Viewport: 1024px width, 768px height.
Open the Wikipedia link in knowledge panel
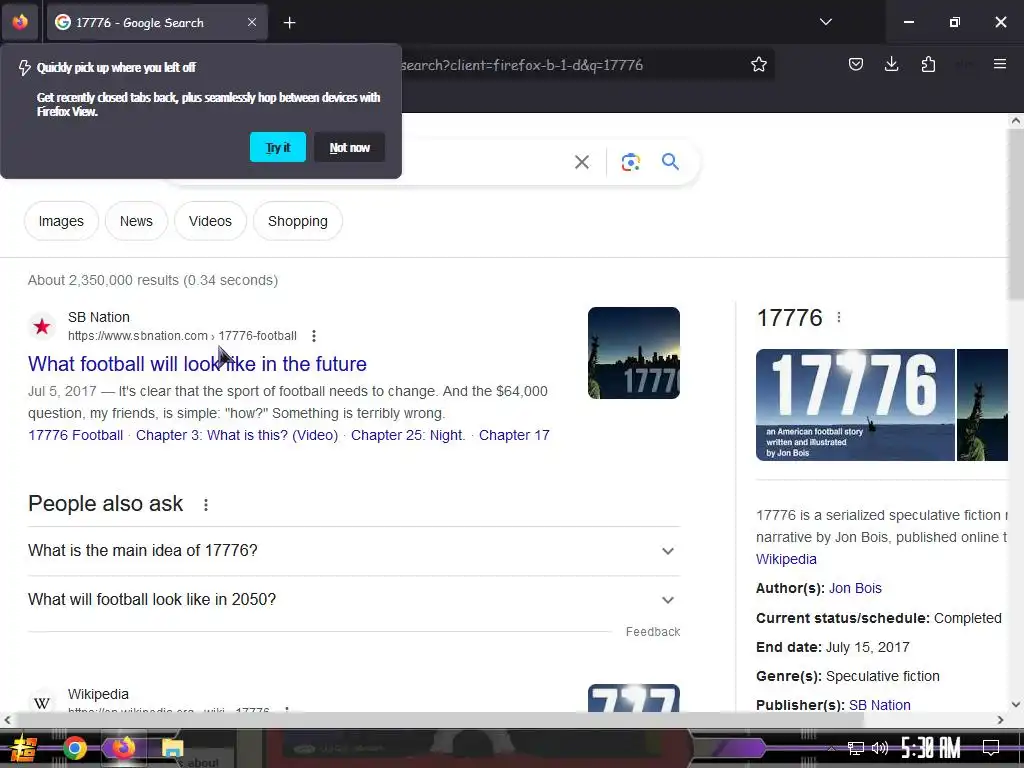786,559
